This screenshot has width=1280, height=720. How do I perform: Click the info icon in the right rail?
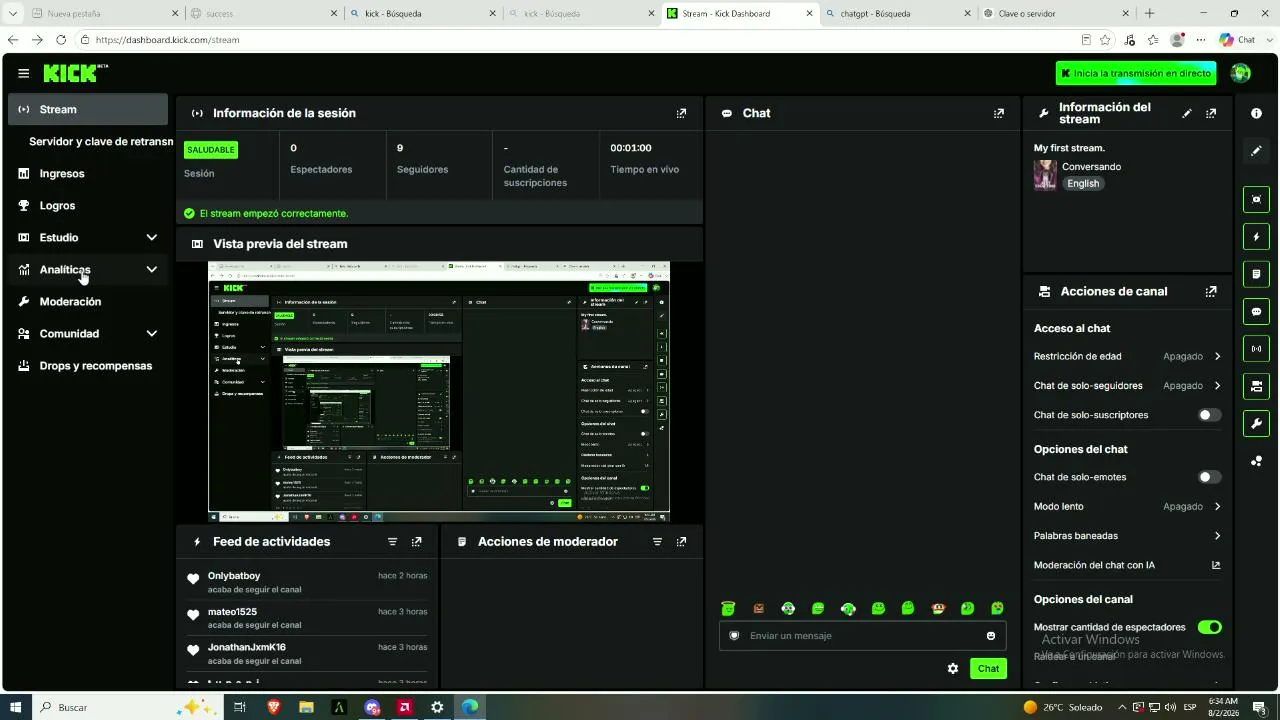(1256, 113)
